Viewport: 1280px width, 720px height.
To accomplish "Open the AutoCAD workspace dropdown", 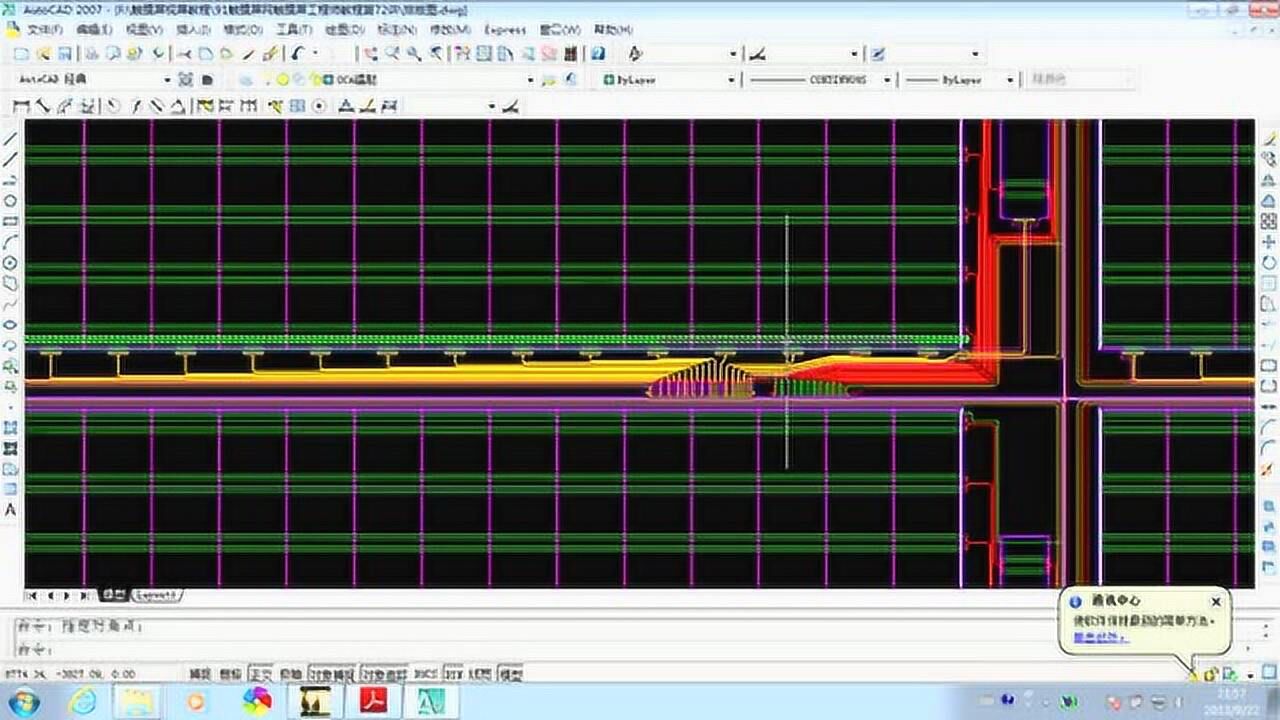I will coord(167,80).
